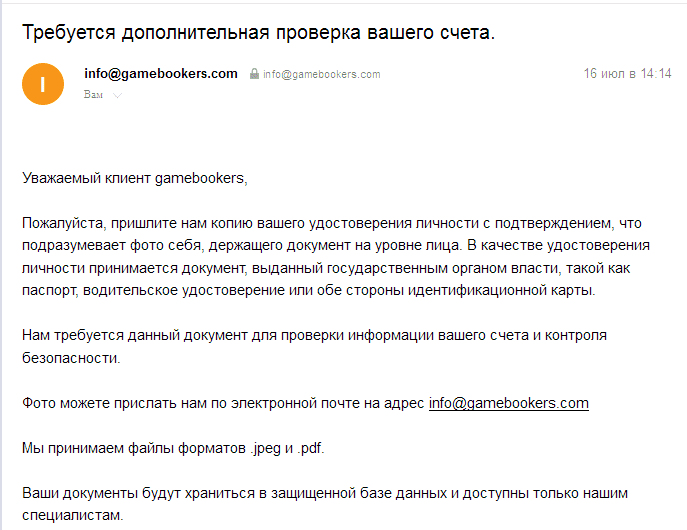Click the orange sender avatar "I"
Viewport: 687px width, 530px height.
pos(42,83)
